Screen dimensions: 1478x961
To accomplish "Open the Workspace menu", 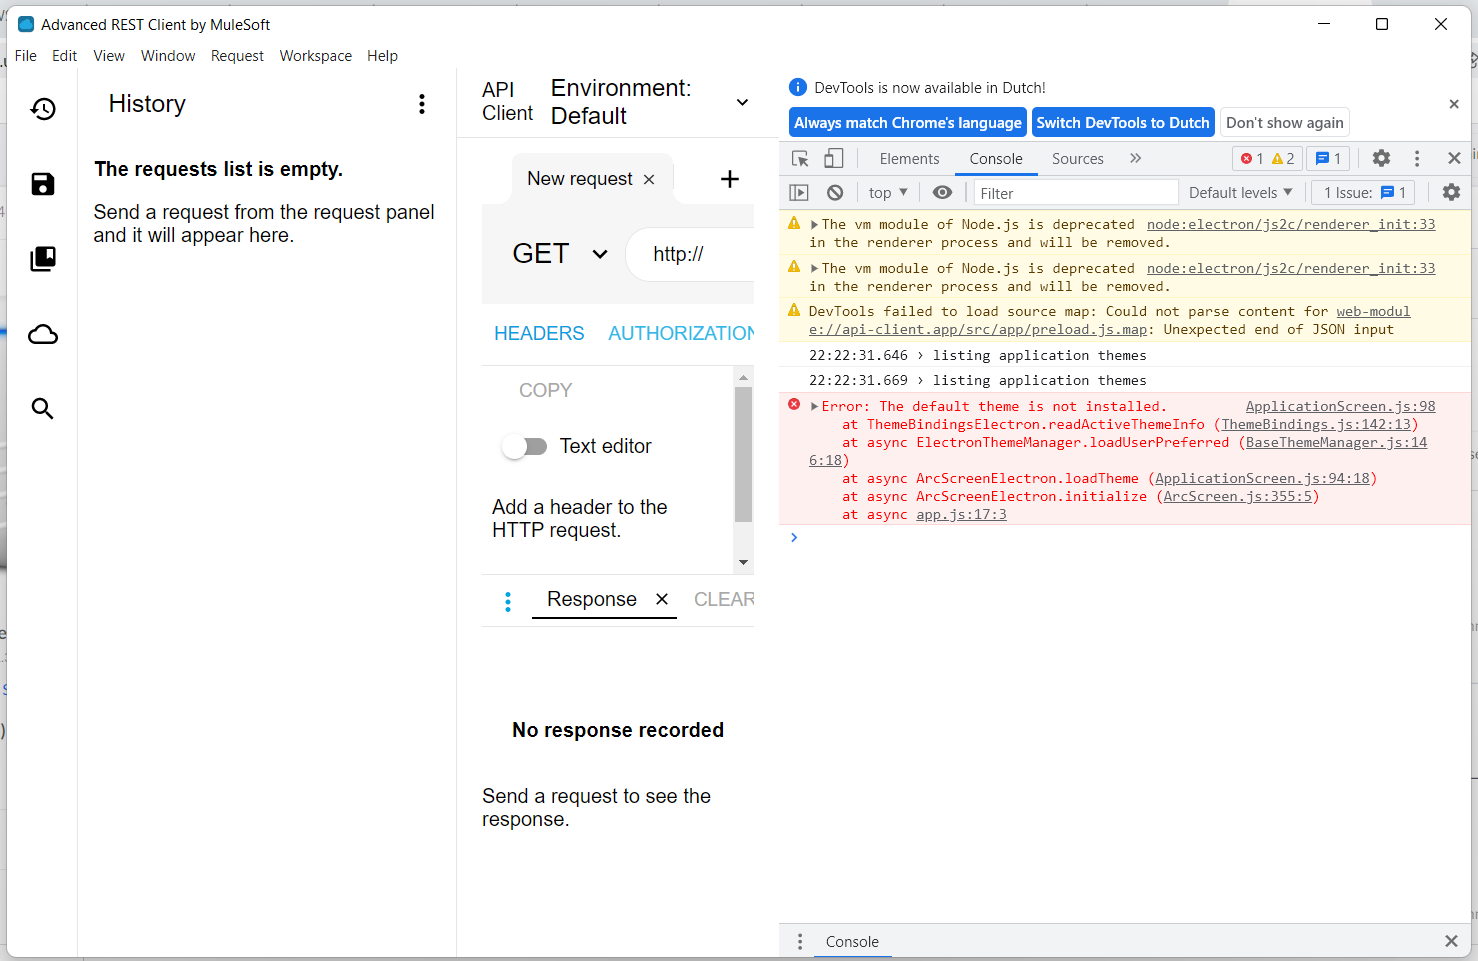I will tap(315, 56).
